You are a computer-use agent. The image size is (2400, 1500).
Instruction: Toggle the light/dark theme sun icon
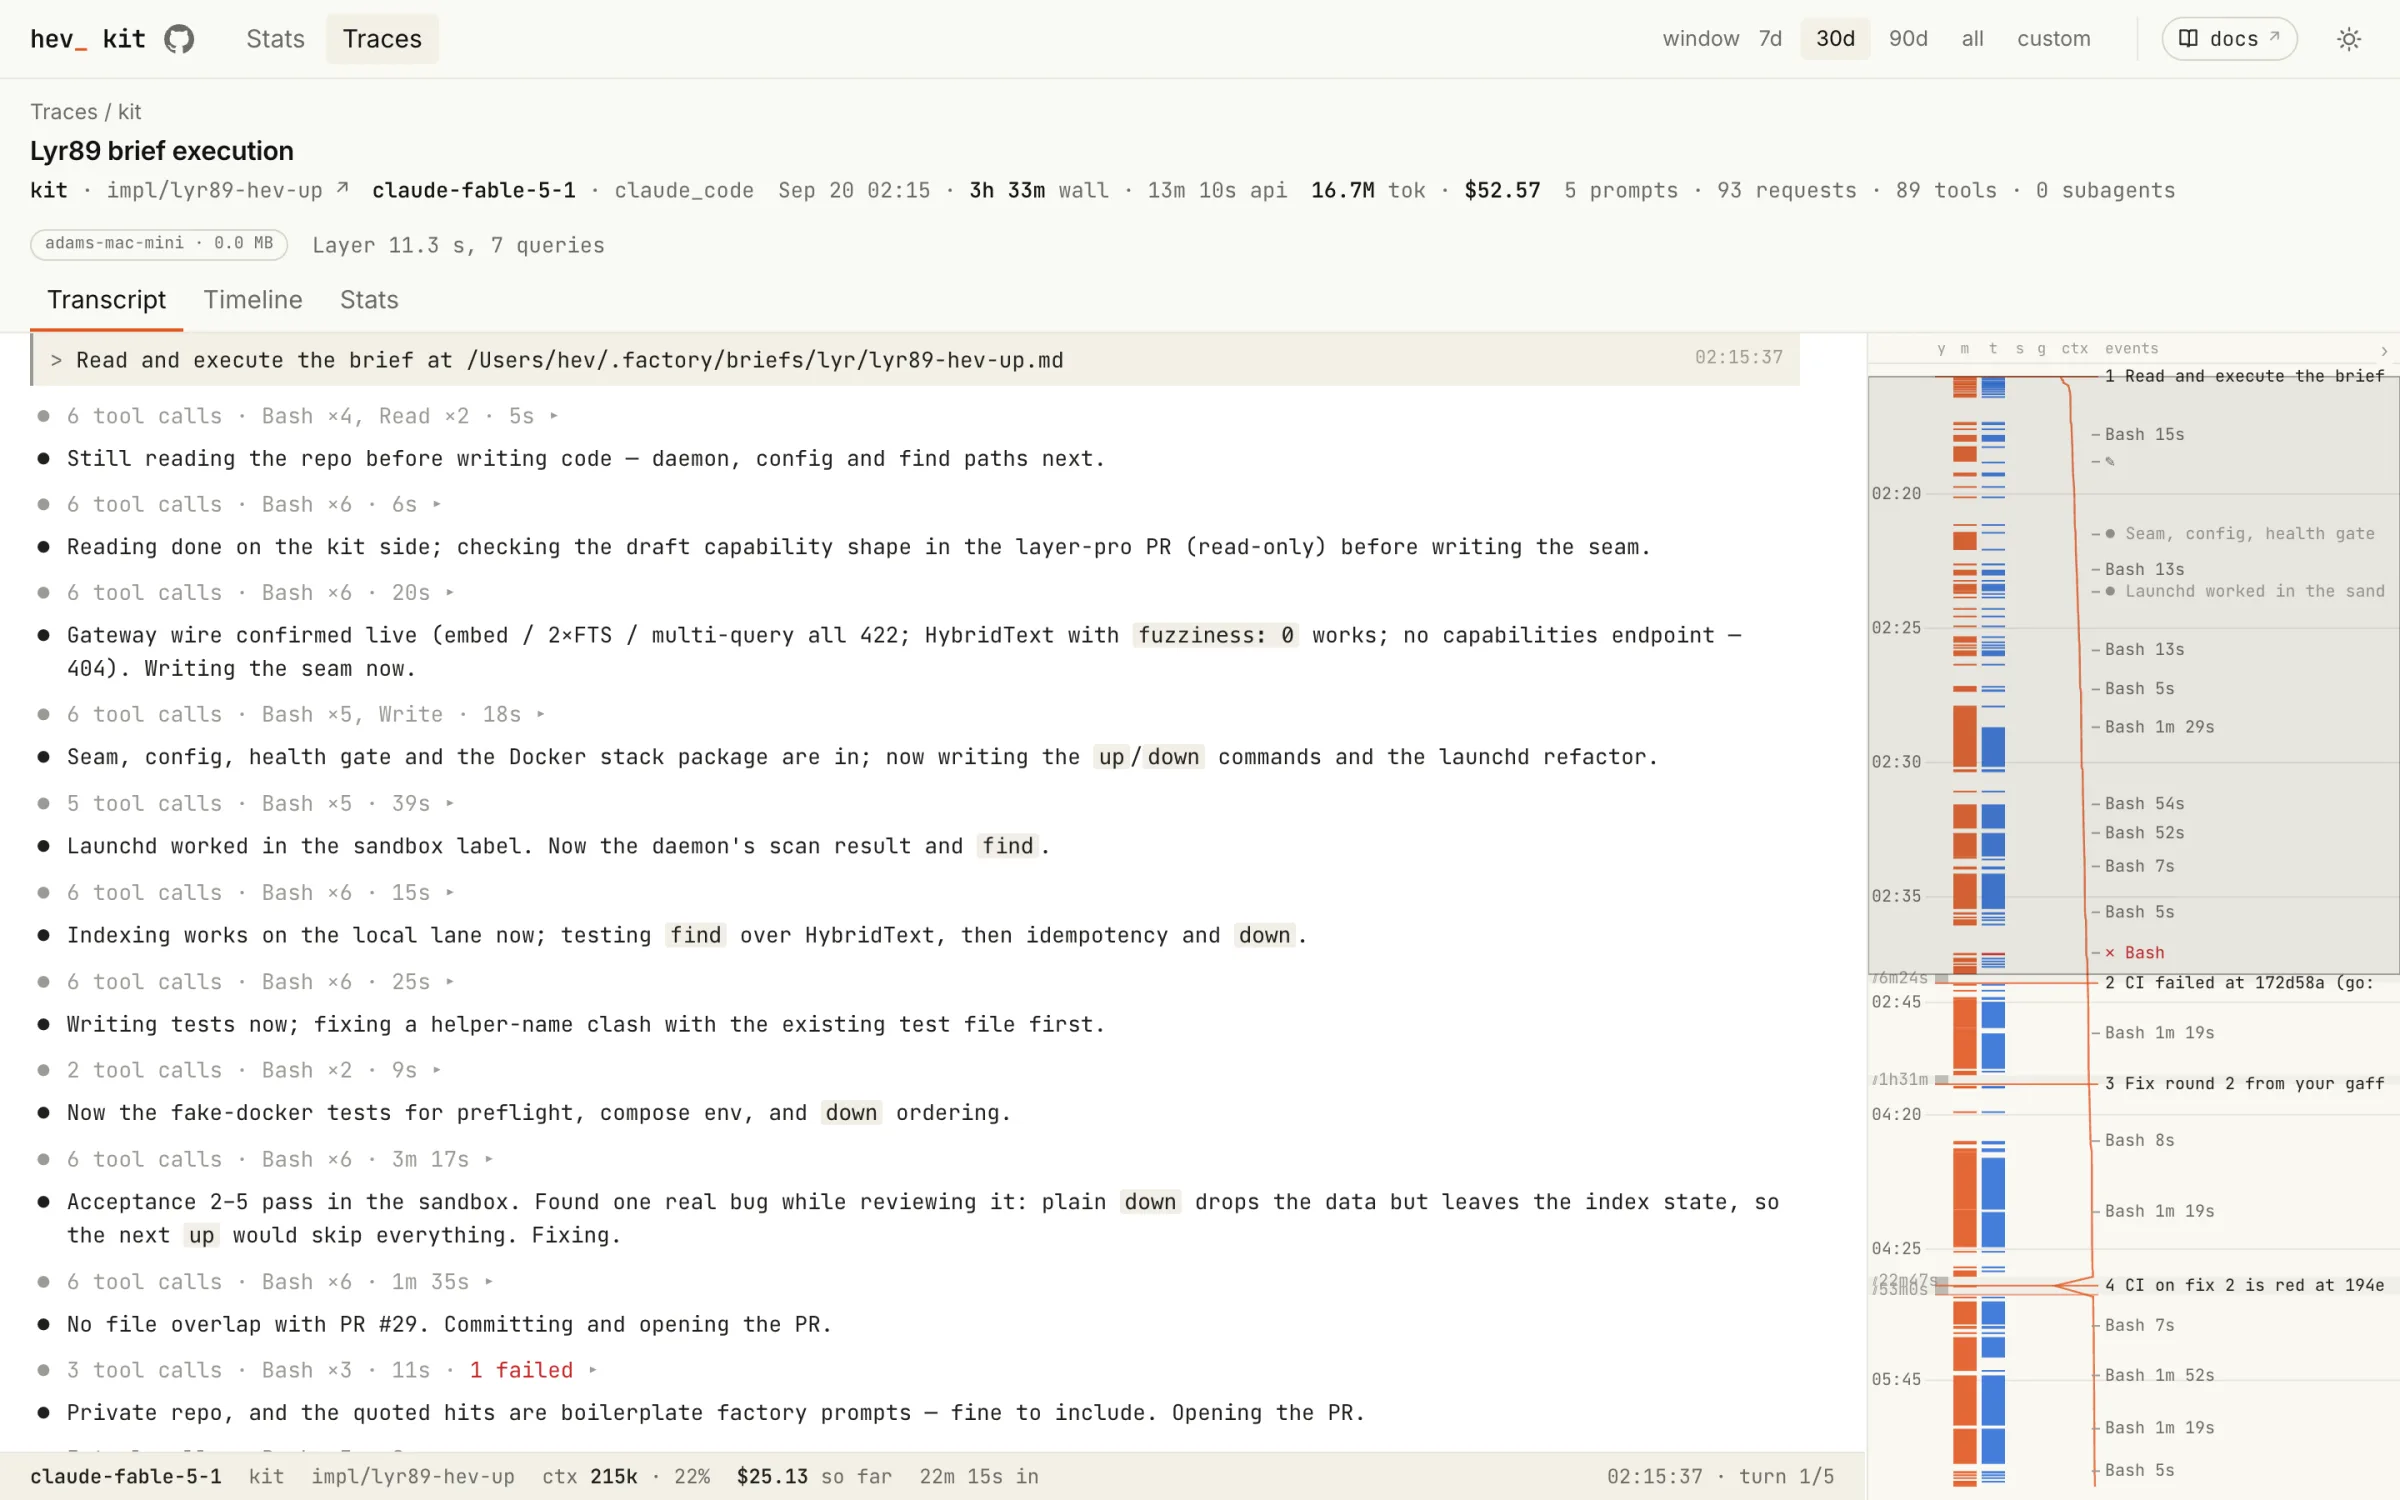(2349, 39)
